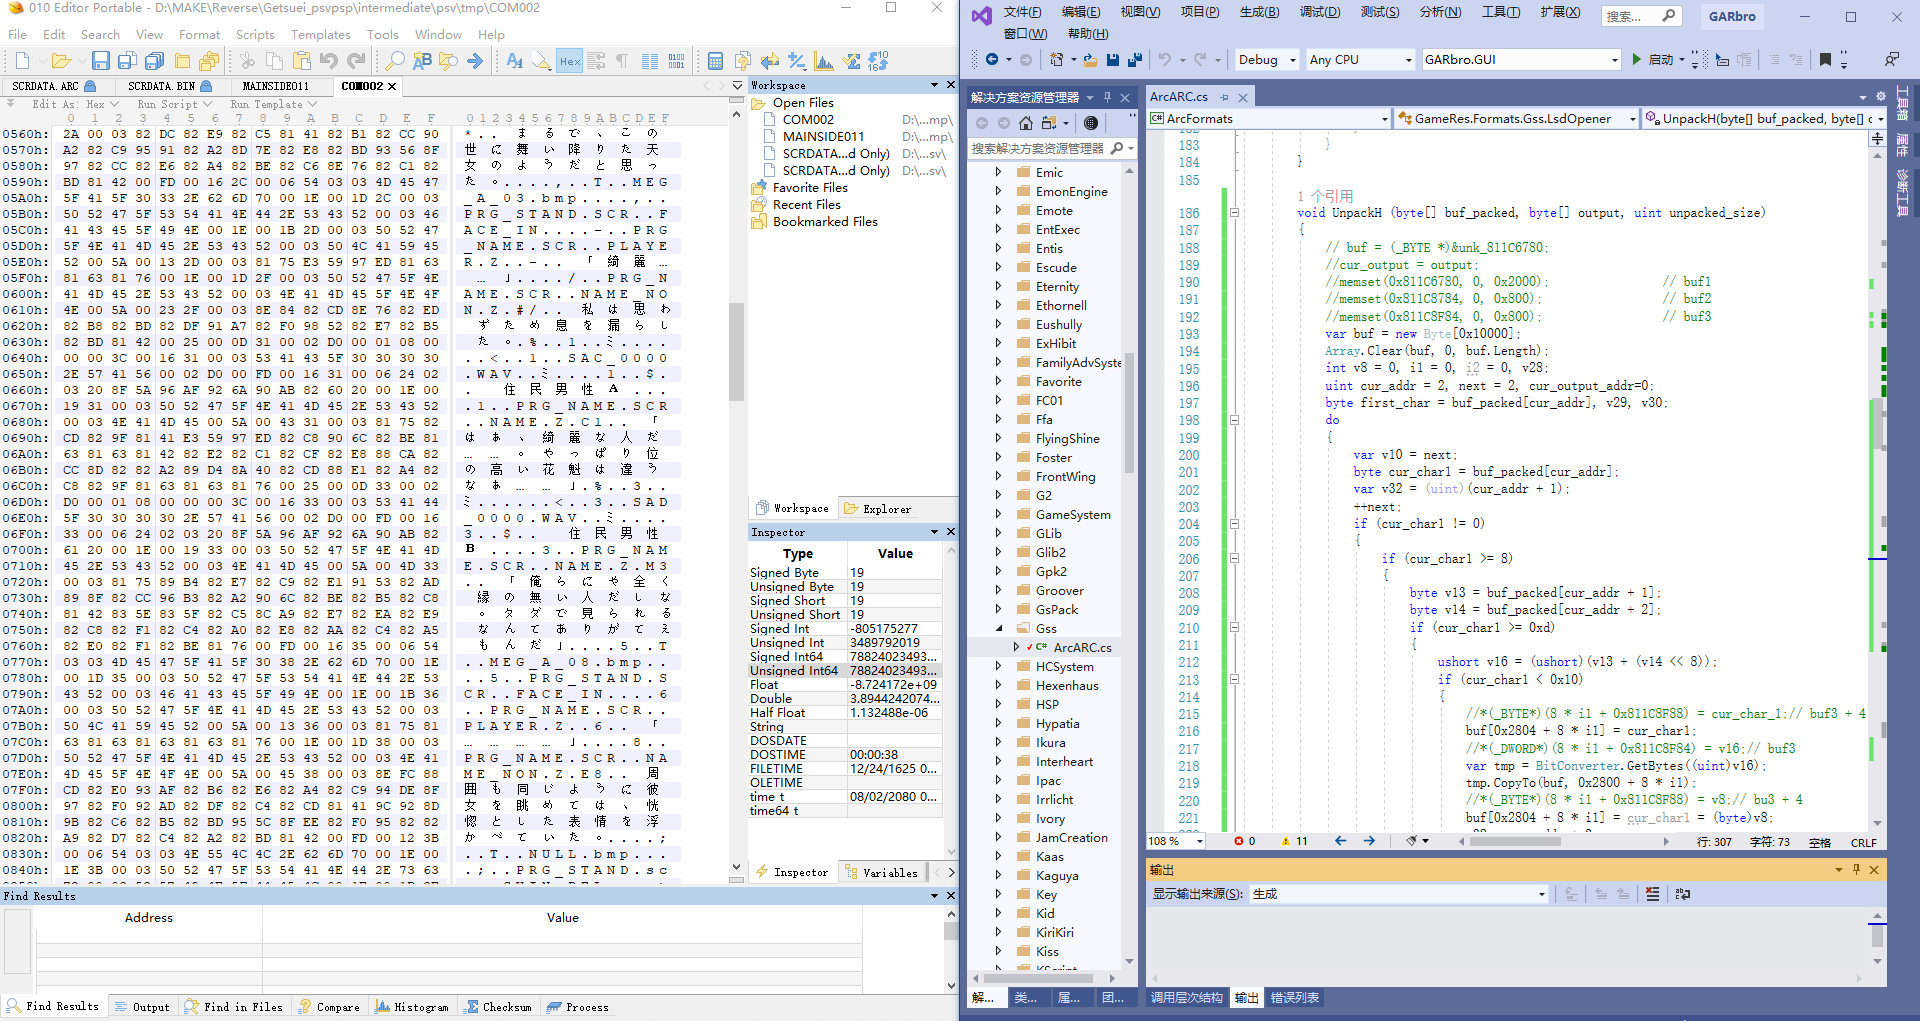Toggle pin on ArcARC.cs tab
The height and width of the screenshot is (1021, 1920).
(1224, 97)
